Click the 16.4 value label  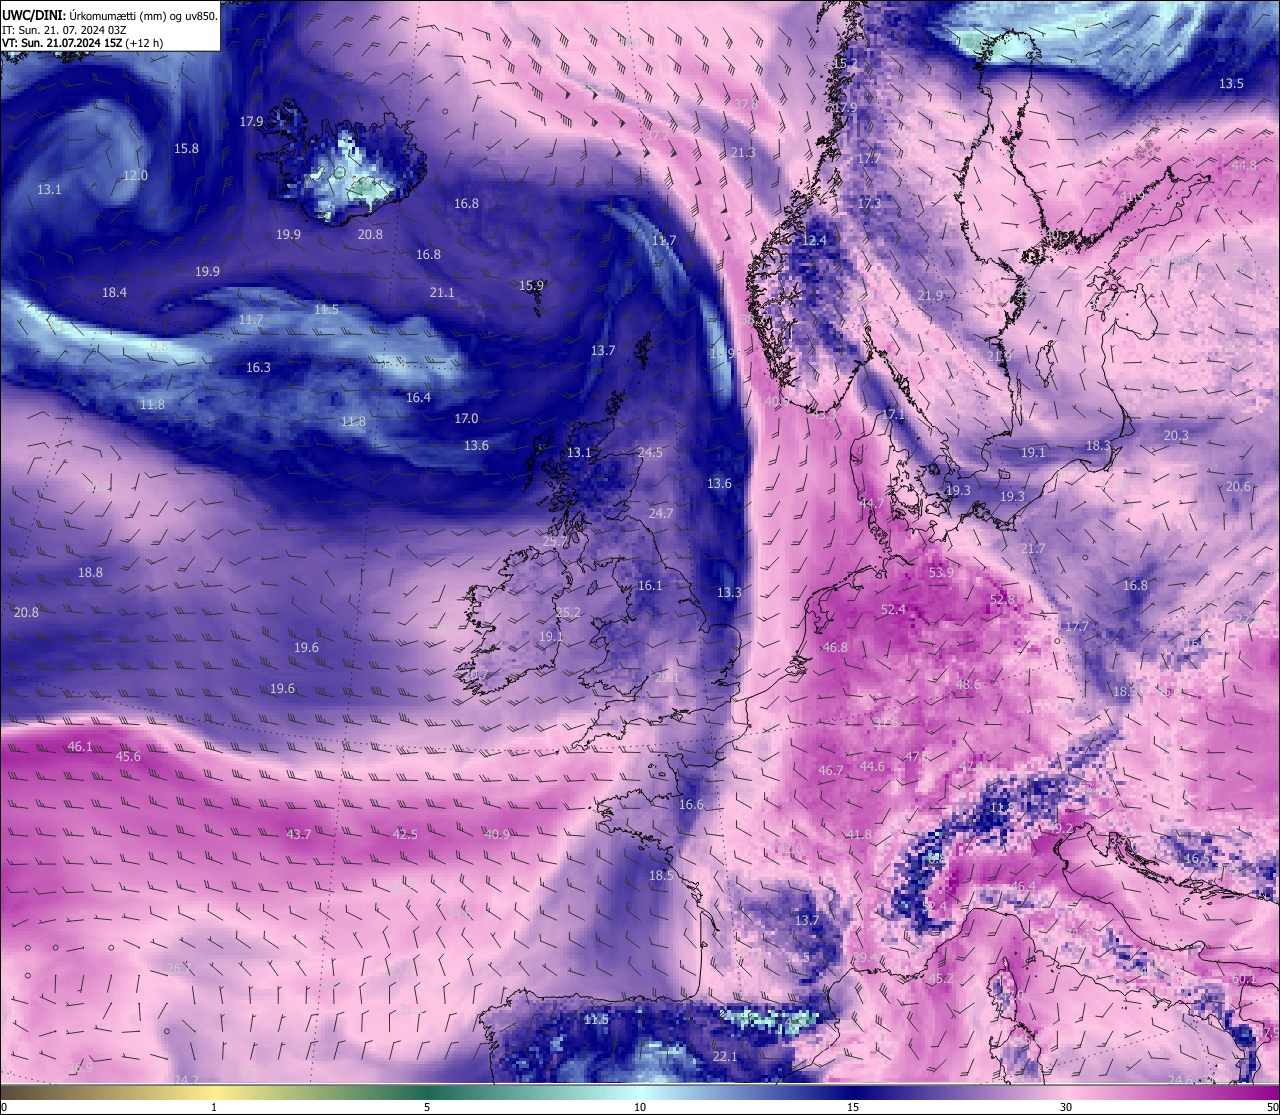[x=418, y=397]
